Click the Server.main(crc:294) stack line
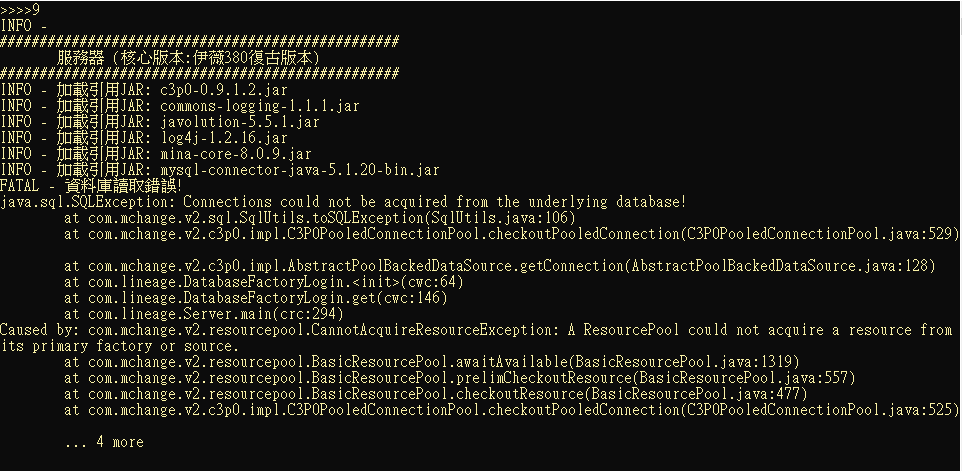 [204, 313]
